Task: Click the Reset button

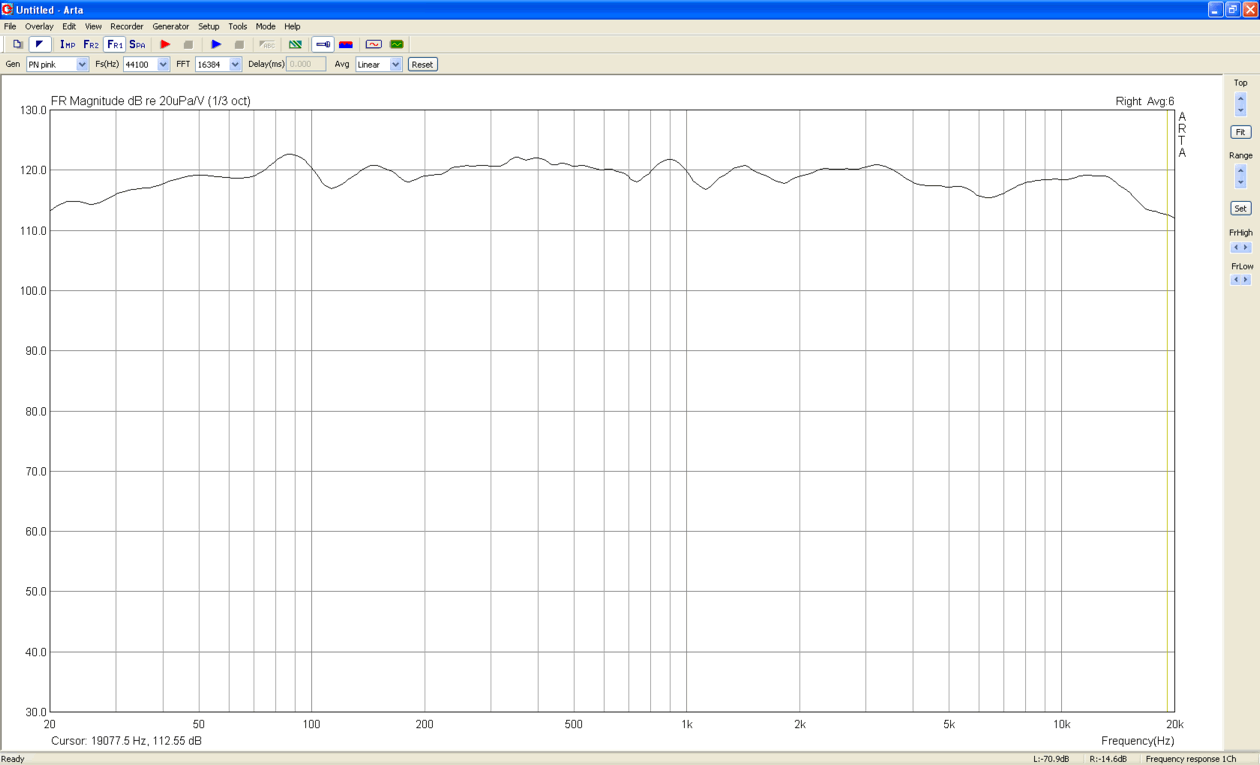Action: pos(422,64)
